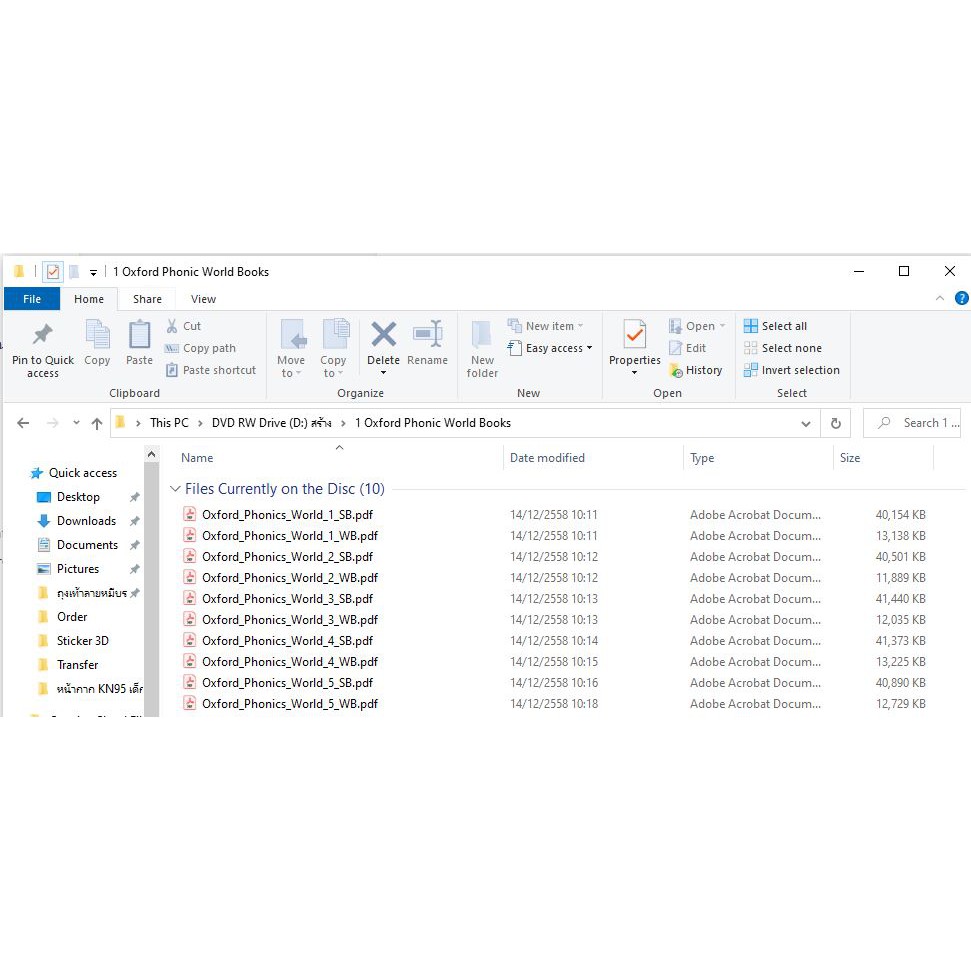Open recent locations dropdown arrow
Viewport: 971px width, 971px height.
click(76, 423)
